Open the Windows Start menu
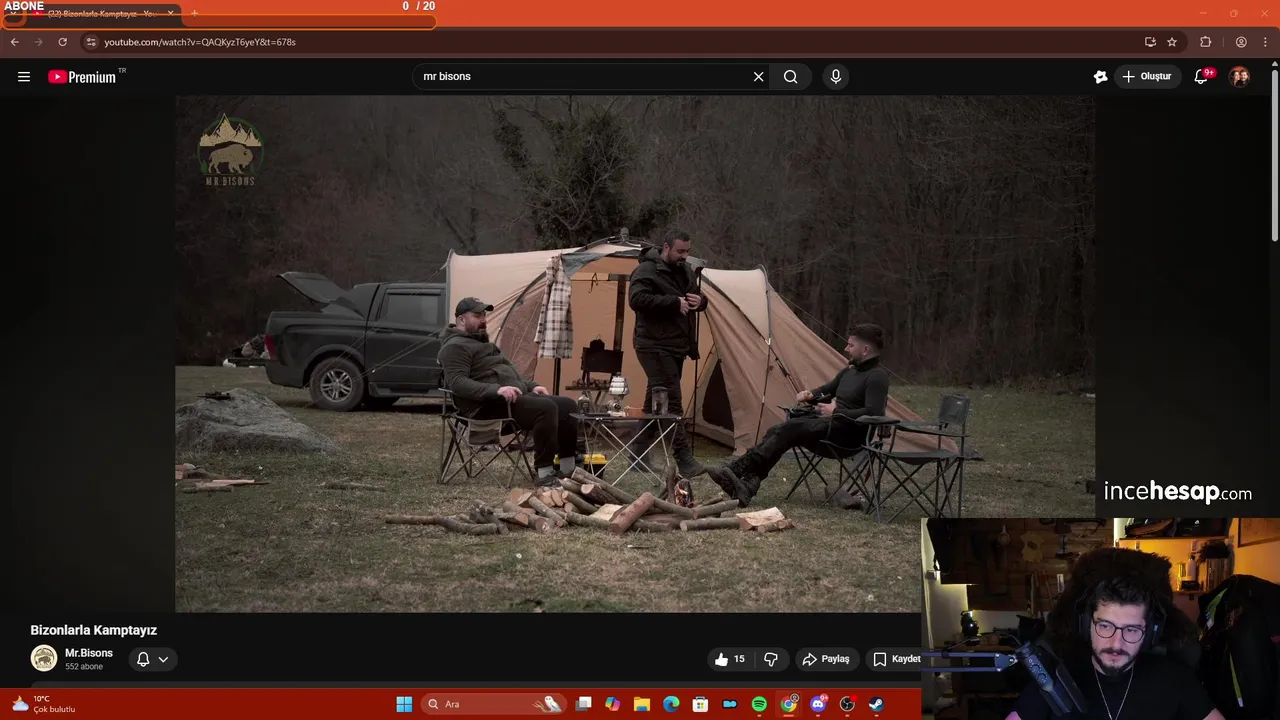The image size is (1280, 720). click(x=404, y=704)
